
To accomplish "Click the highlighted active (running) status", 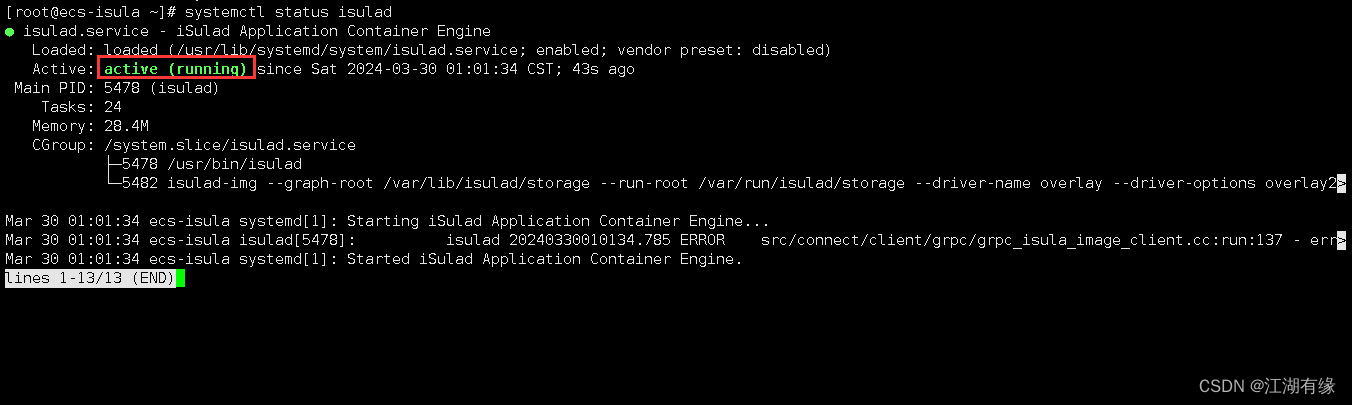I will coord(176,69).
